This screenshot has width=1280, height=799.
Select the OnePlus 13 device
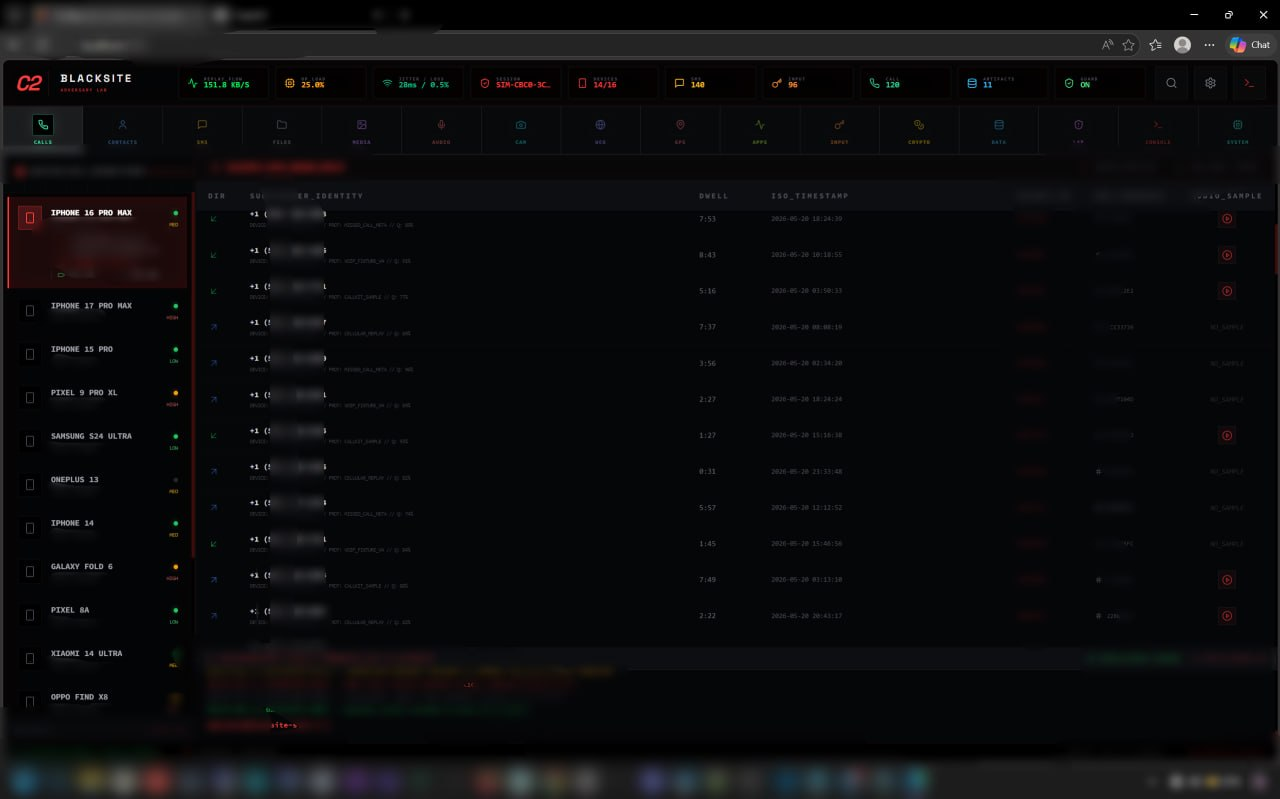[98, 485]
